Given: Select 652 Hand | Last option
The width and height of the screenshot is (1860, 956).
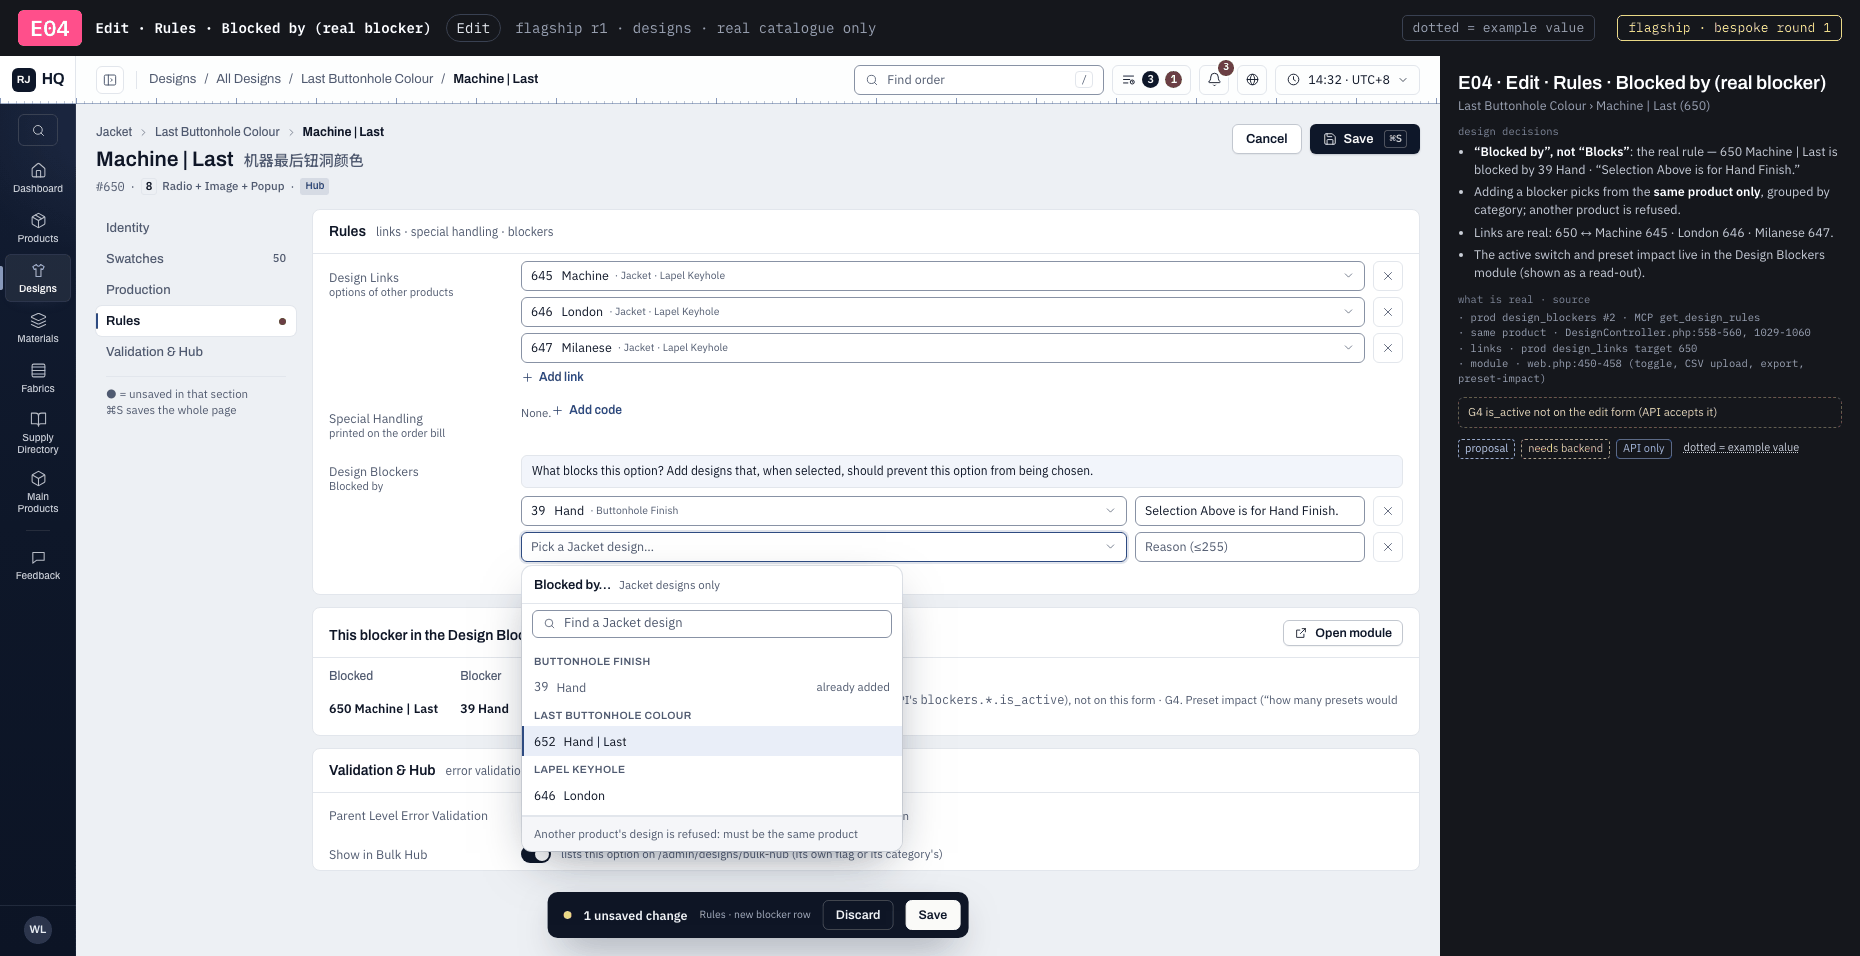Looking at the screenshot, I should pos(712,742).
